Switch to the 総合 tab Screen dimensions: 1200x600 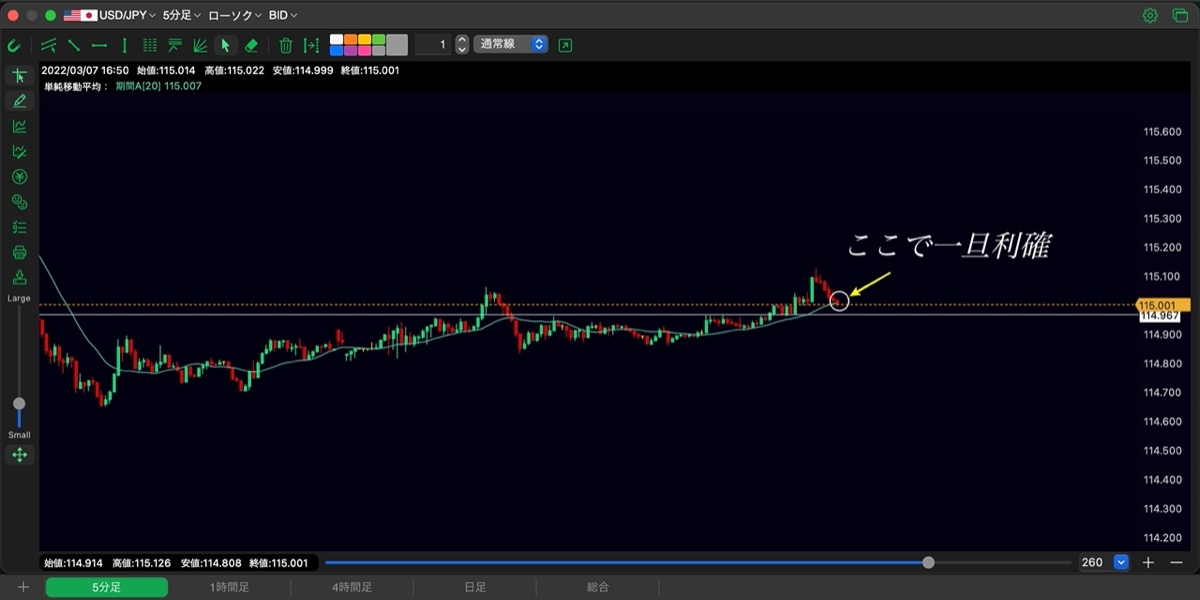[x=598, y=587]
